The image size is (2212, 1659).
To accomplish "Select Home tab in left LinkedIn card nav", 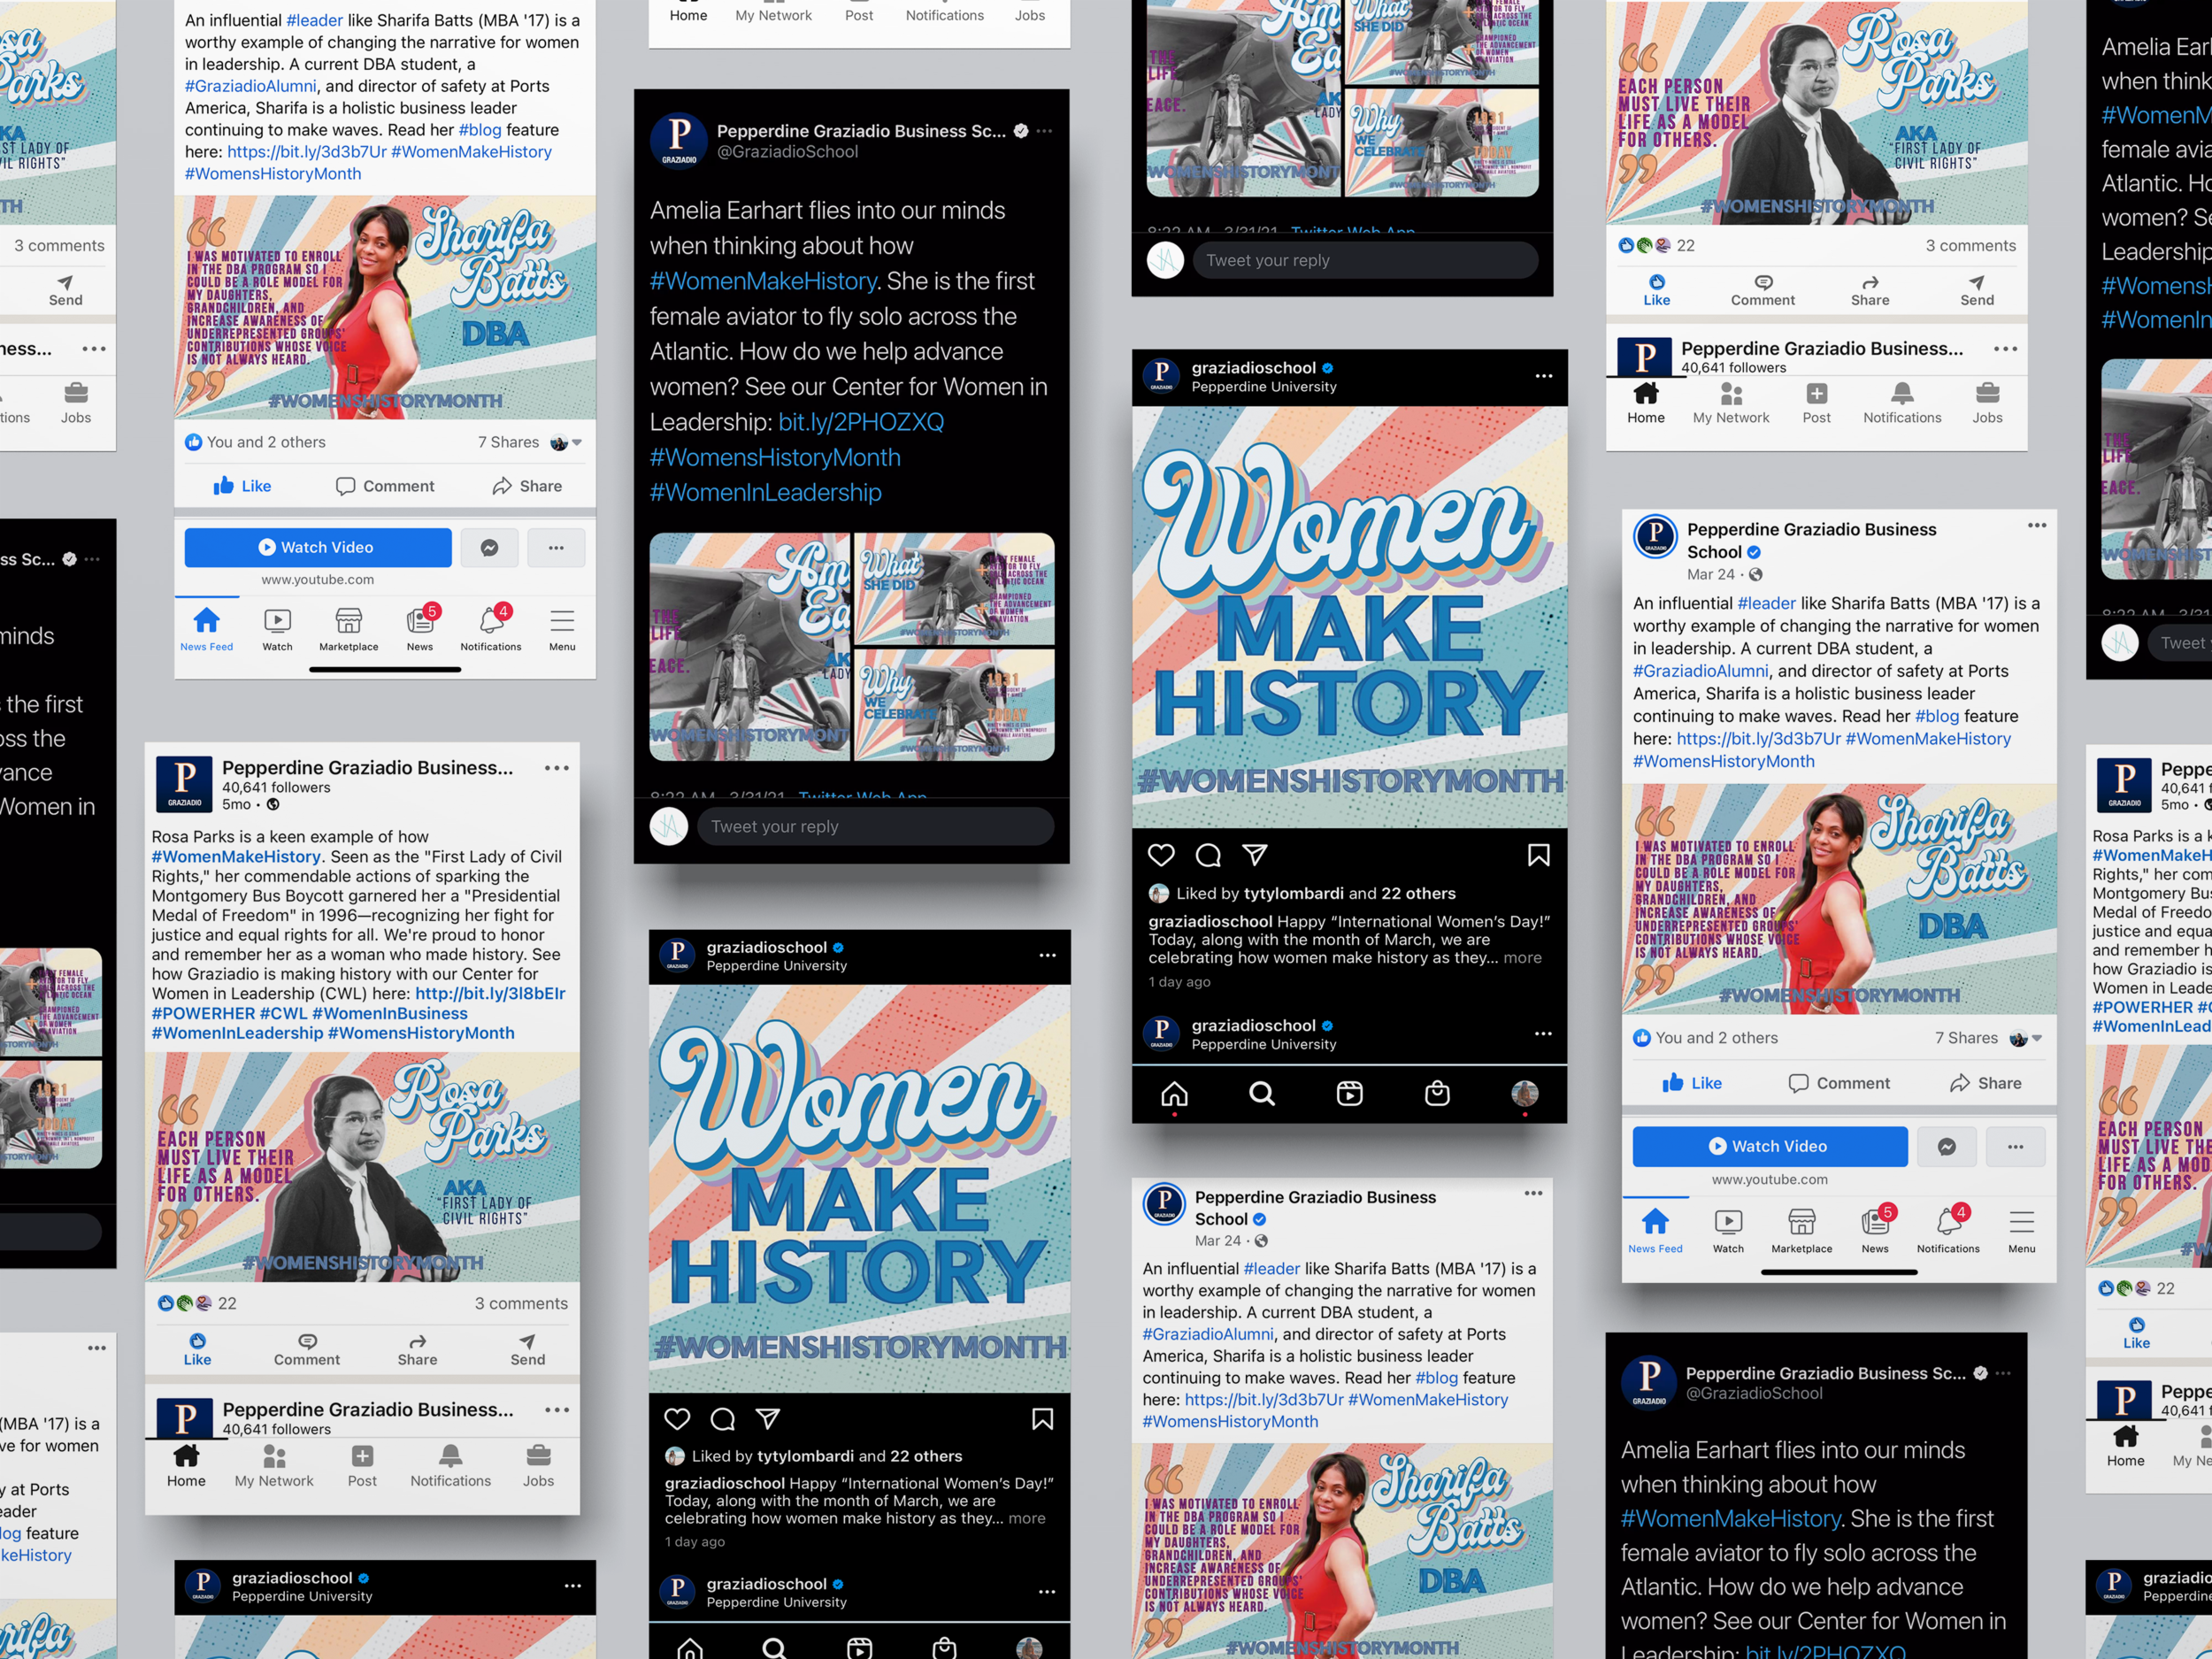I will pyautogui.click(x=186, y=1465).
